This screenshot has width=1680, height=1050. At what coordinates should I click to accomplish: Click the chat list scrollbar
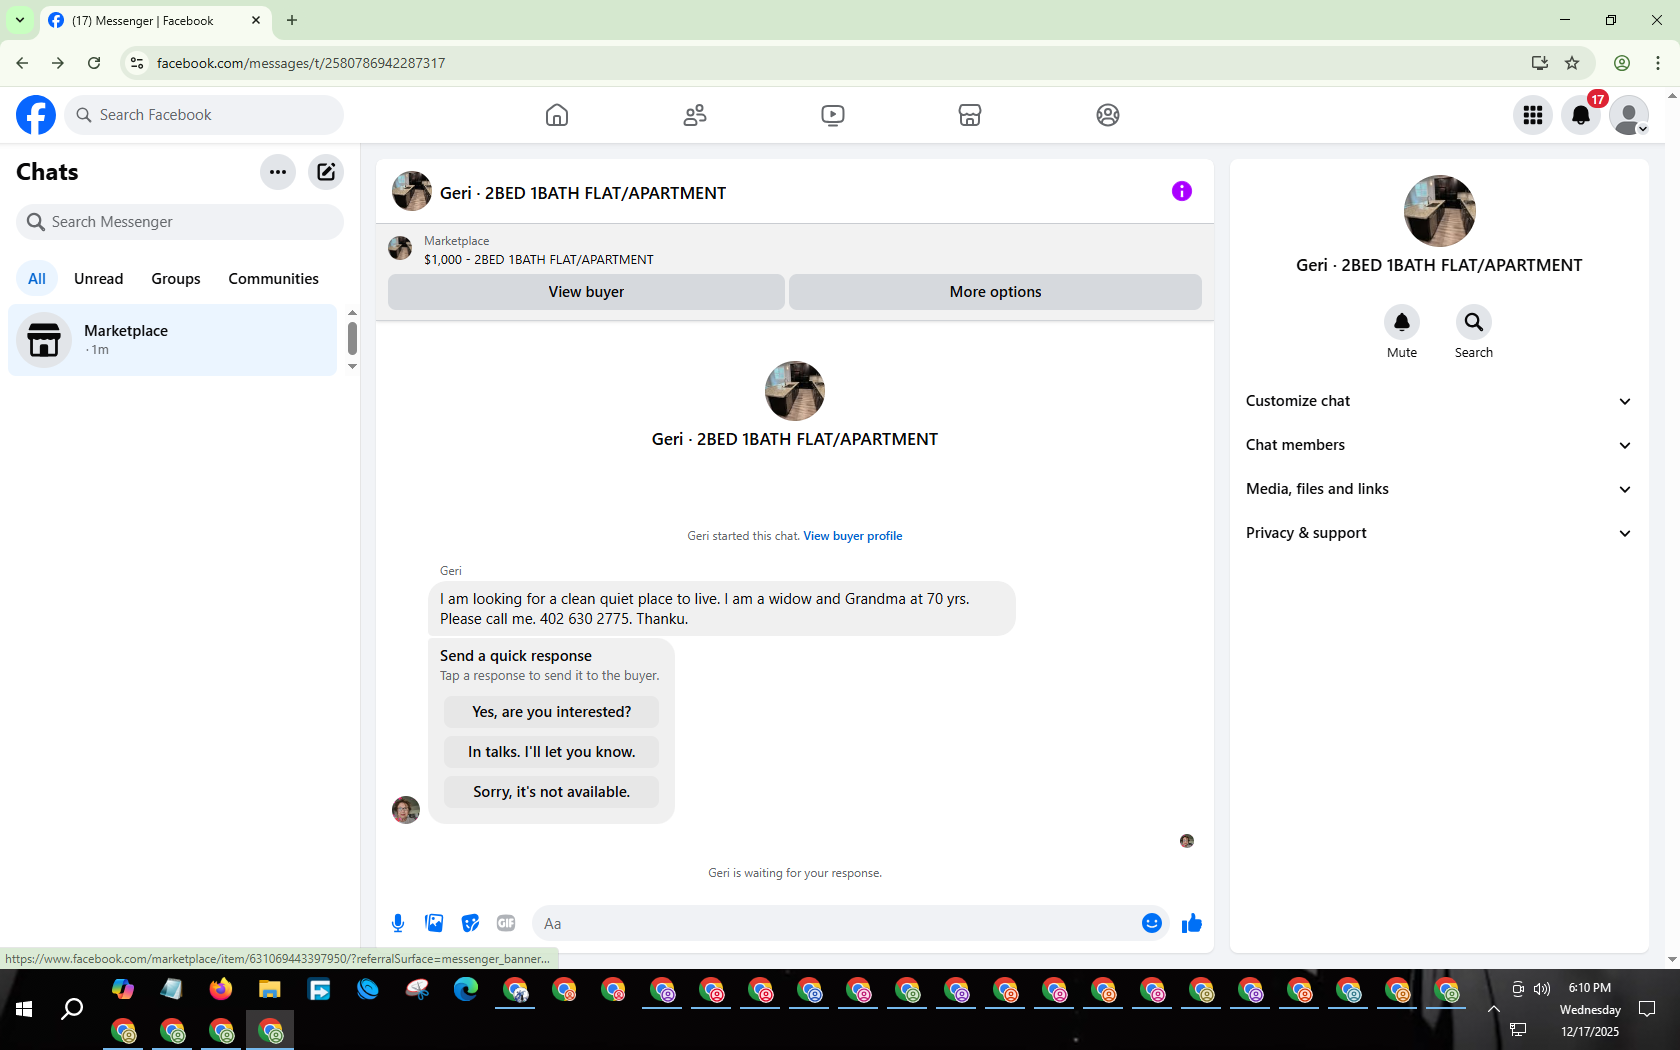point(352,338)
